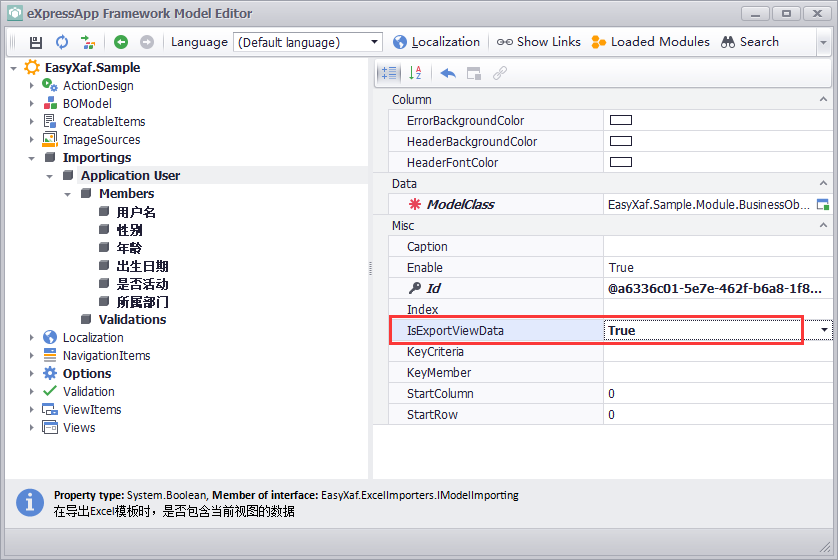Viewport: 838px width, 560px height.
Task: Click the Caption value field
Action: coord(716,246)
